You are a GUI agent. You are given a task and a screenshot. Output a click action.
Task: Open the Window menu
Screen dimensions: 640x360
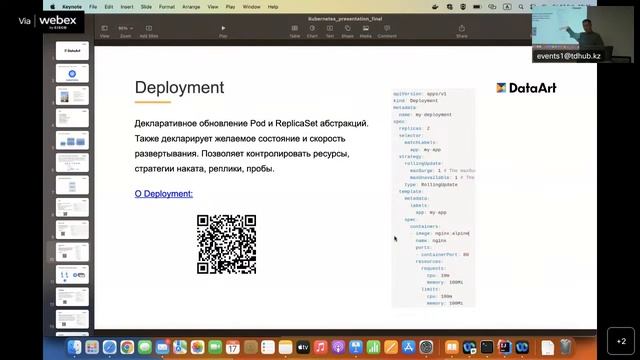point(251,7)
